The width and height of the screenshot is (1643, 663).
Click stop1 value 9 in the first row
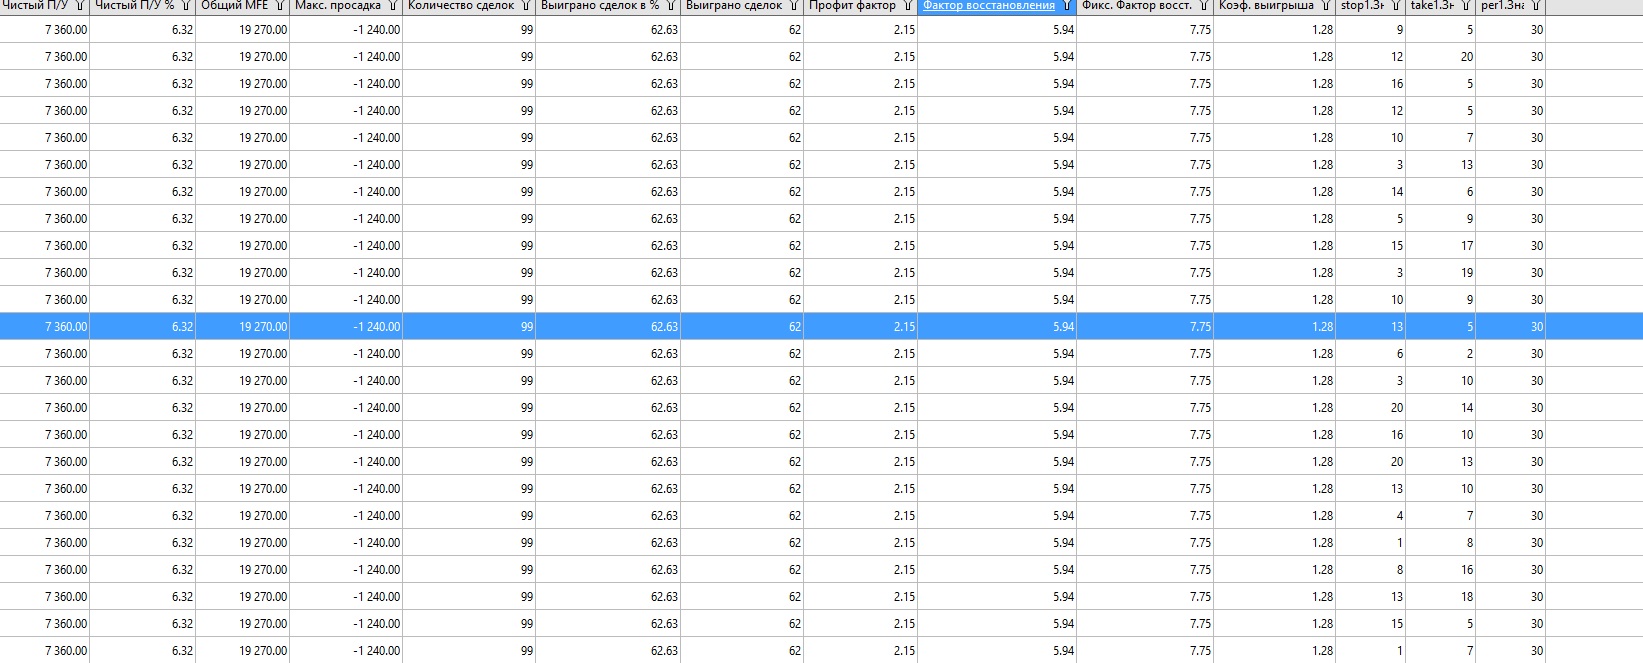1400,30
